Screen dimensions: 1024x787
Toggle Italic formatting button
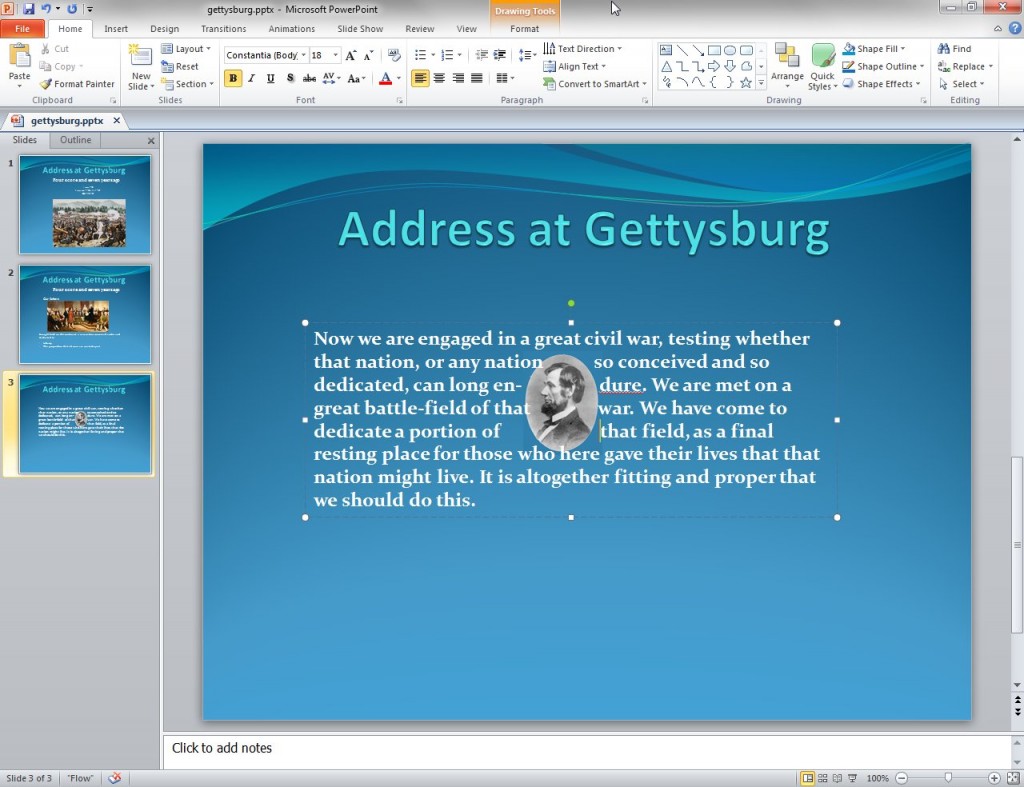coord(252,78)
